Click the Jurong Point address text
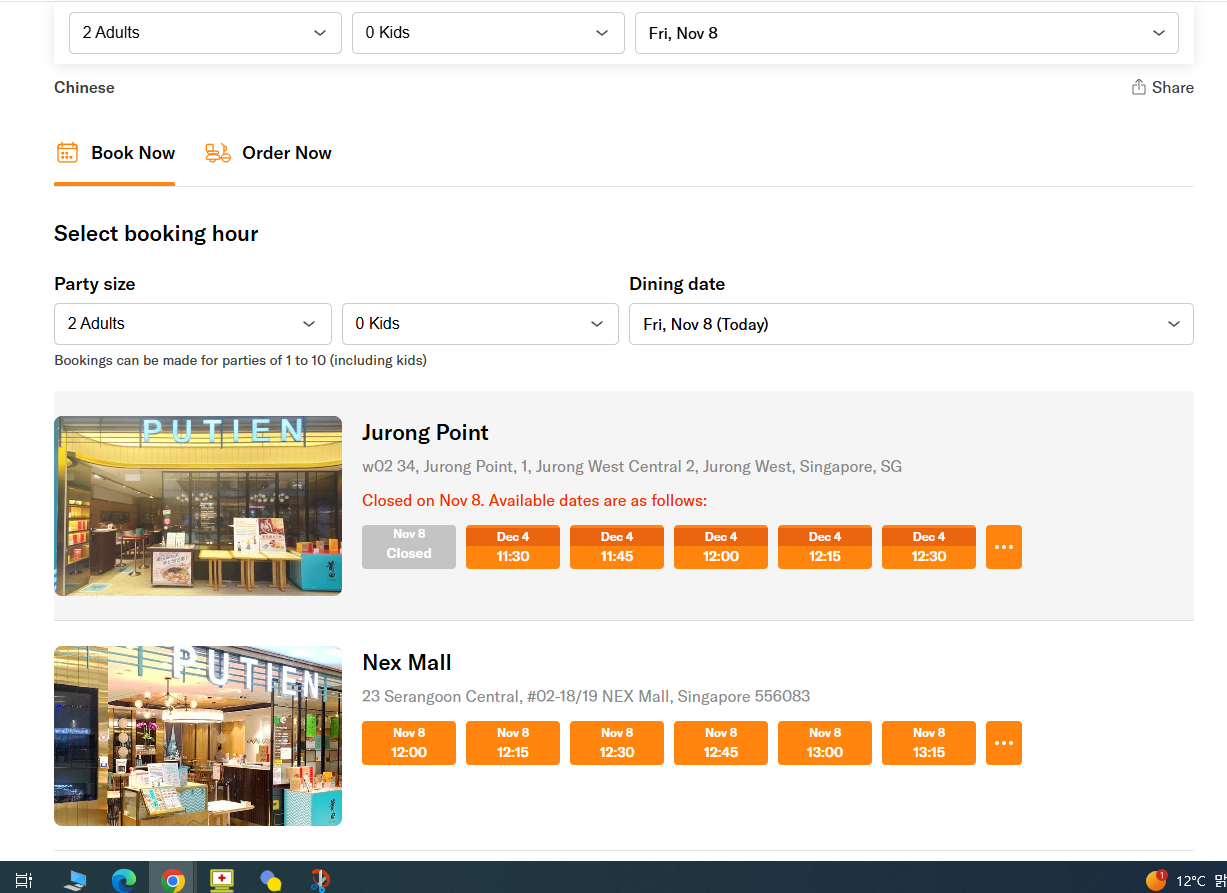The image size is (1227, 893). 632,467
